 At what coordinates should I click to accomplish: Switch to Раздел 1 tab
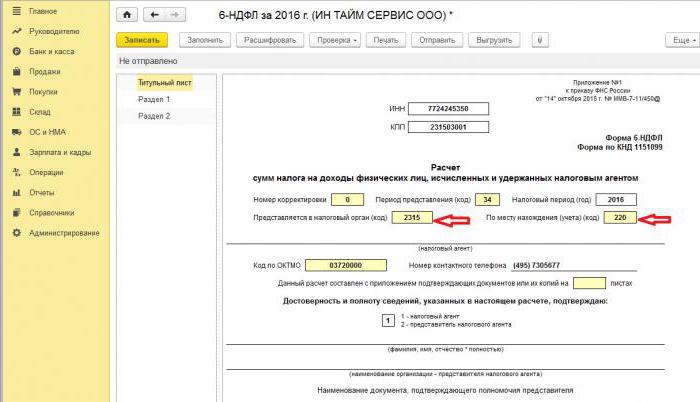(x=154, y=100)
